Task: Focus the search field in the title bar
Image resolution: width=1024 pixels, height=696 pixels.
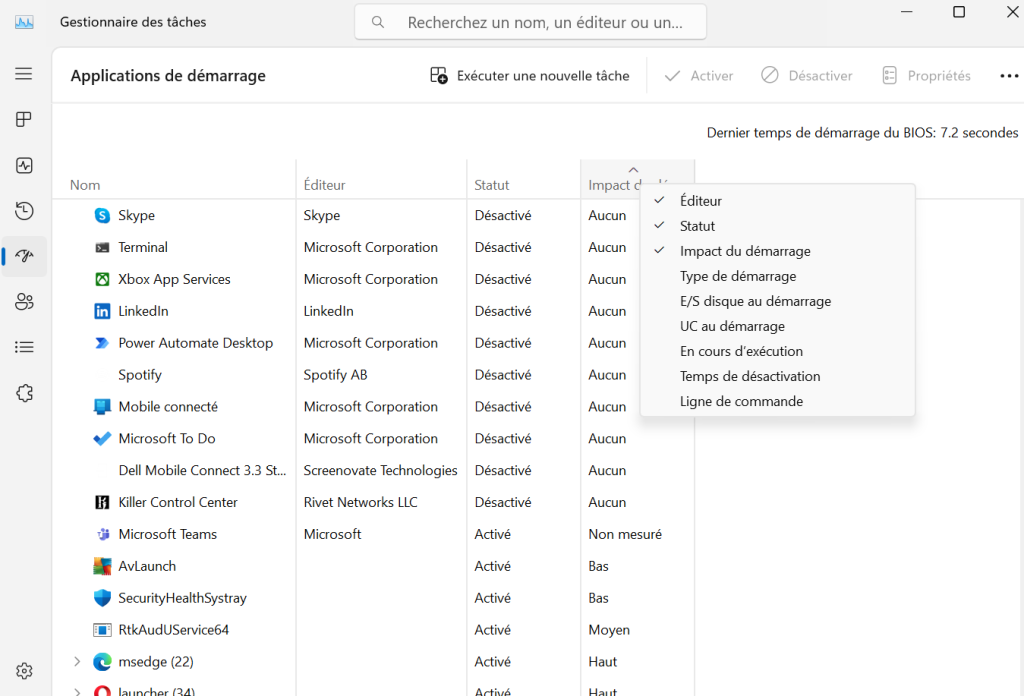Action: [530, 22]
